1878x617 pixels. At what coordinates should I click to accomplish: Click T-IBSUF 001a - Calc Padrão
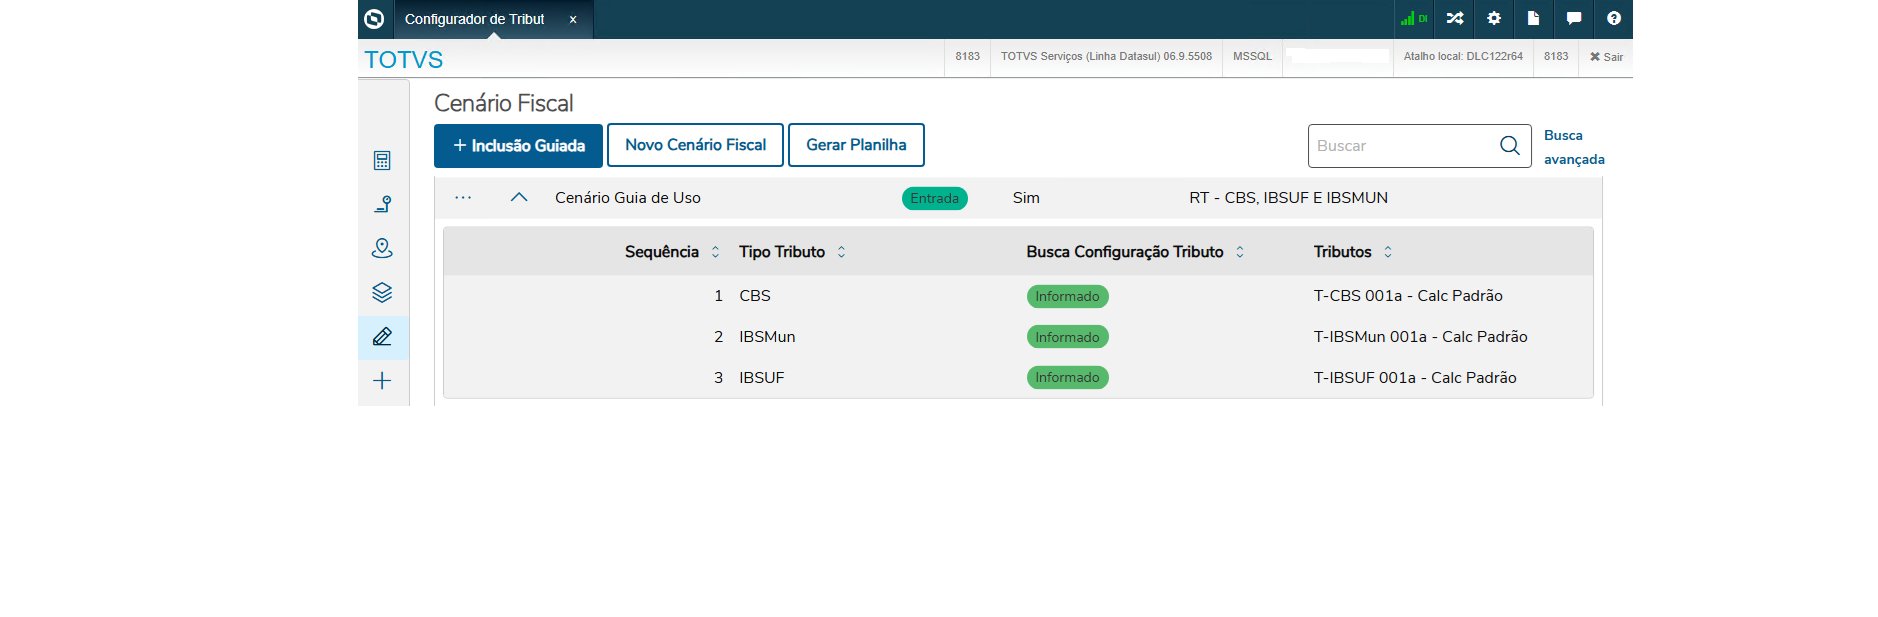tap(1415, 378)
